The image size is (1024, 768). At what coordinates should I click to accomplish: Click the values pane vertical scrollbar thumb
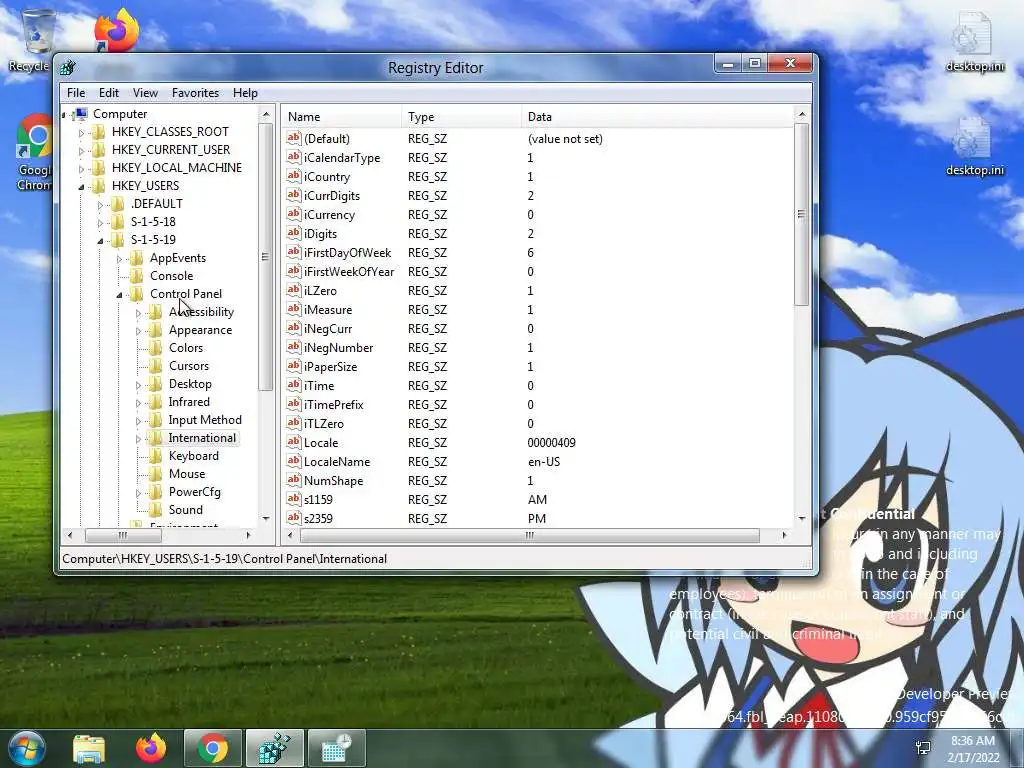pyautogui.click(x=802, y=214)
